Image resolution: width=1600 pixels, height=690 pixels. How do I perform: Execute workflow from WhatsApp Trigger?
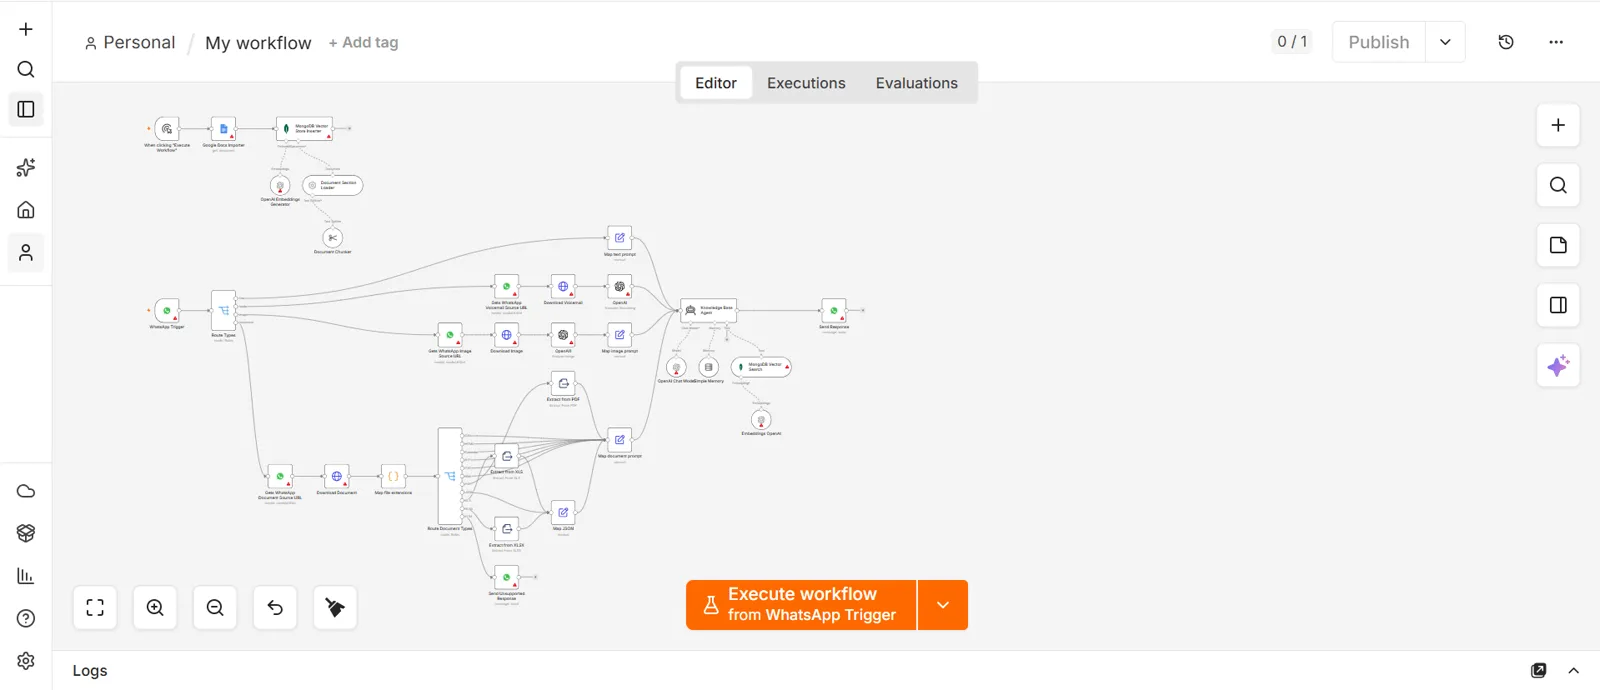(801, 605)
